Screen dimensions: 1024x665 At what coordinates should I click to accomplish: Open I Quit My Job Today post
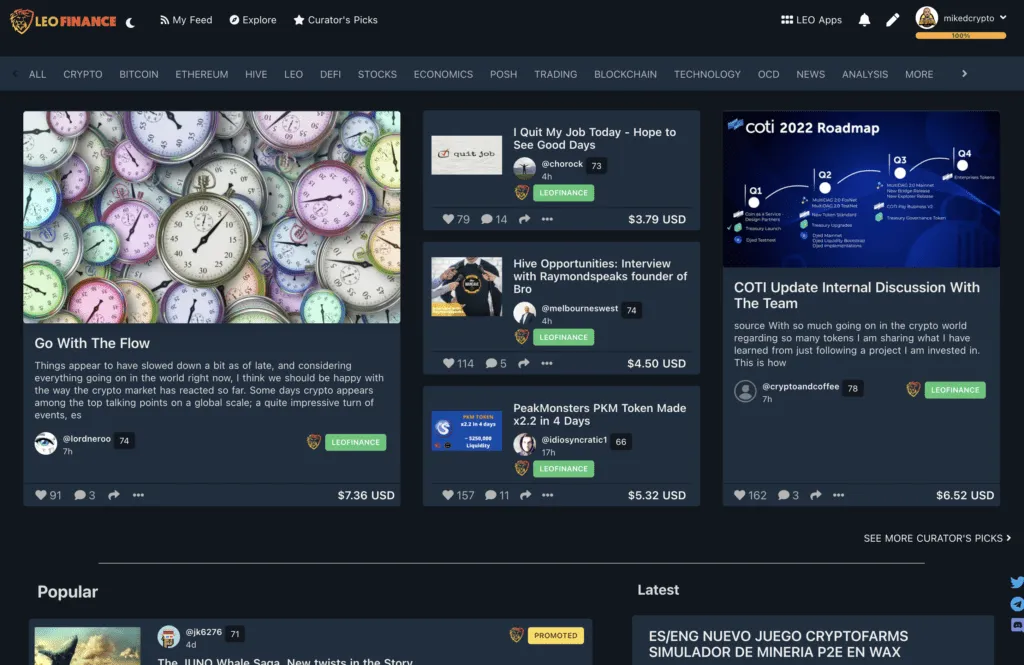(x=594, y=138)
